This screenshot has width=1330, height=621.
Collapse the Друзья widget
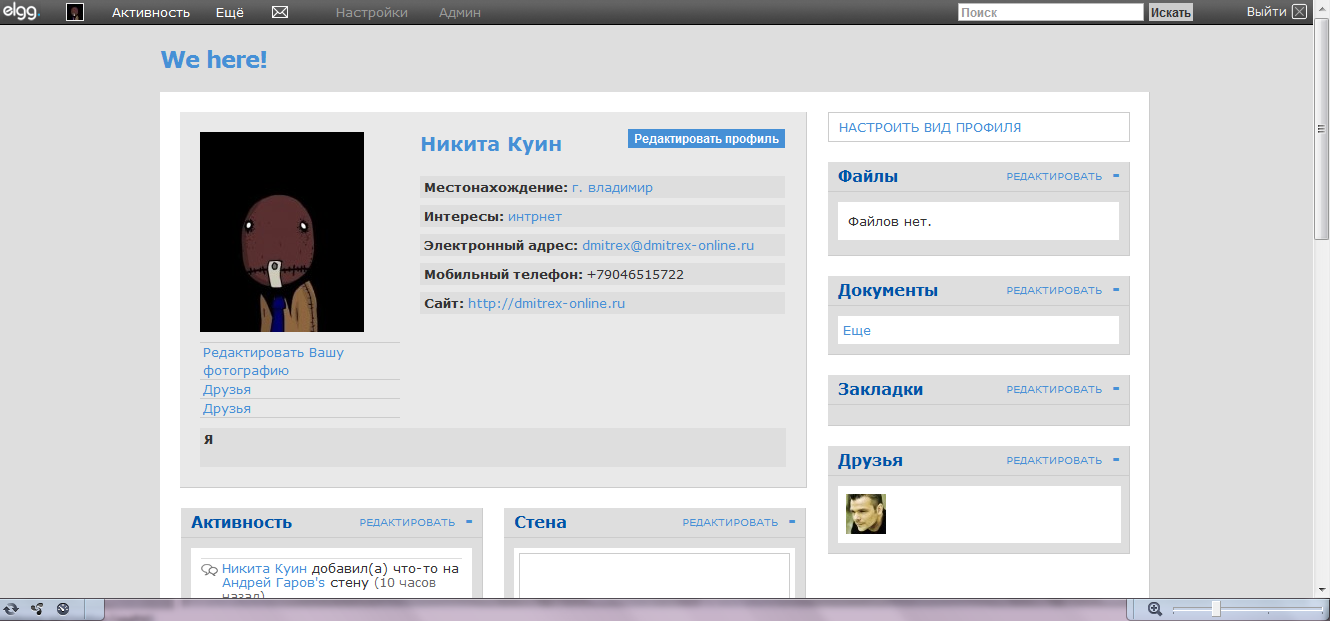1116,460
